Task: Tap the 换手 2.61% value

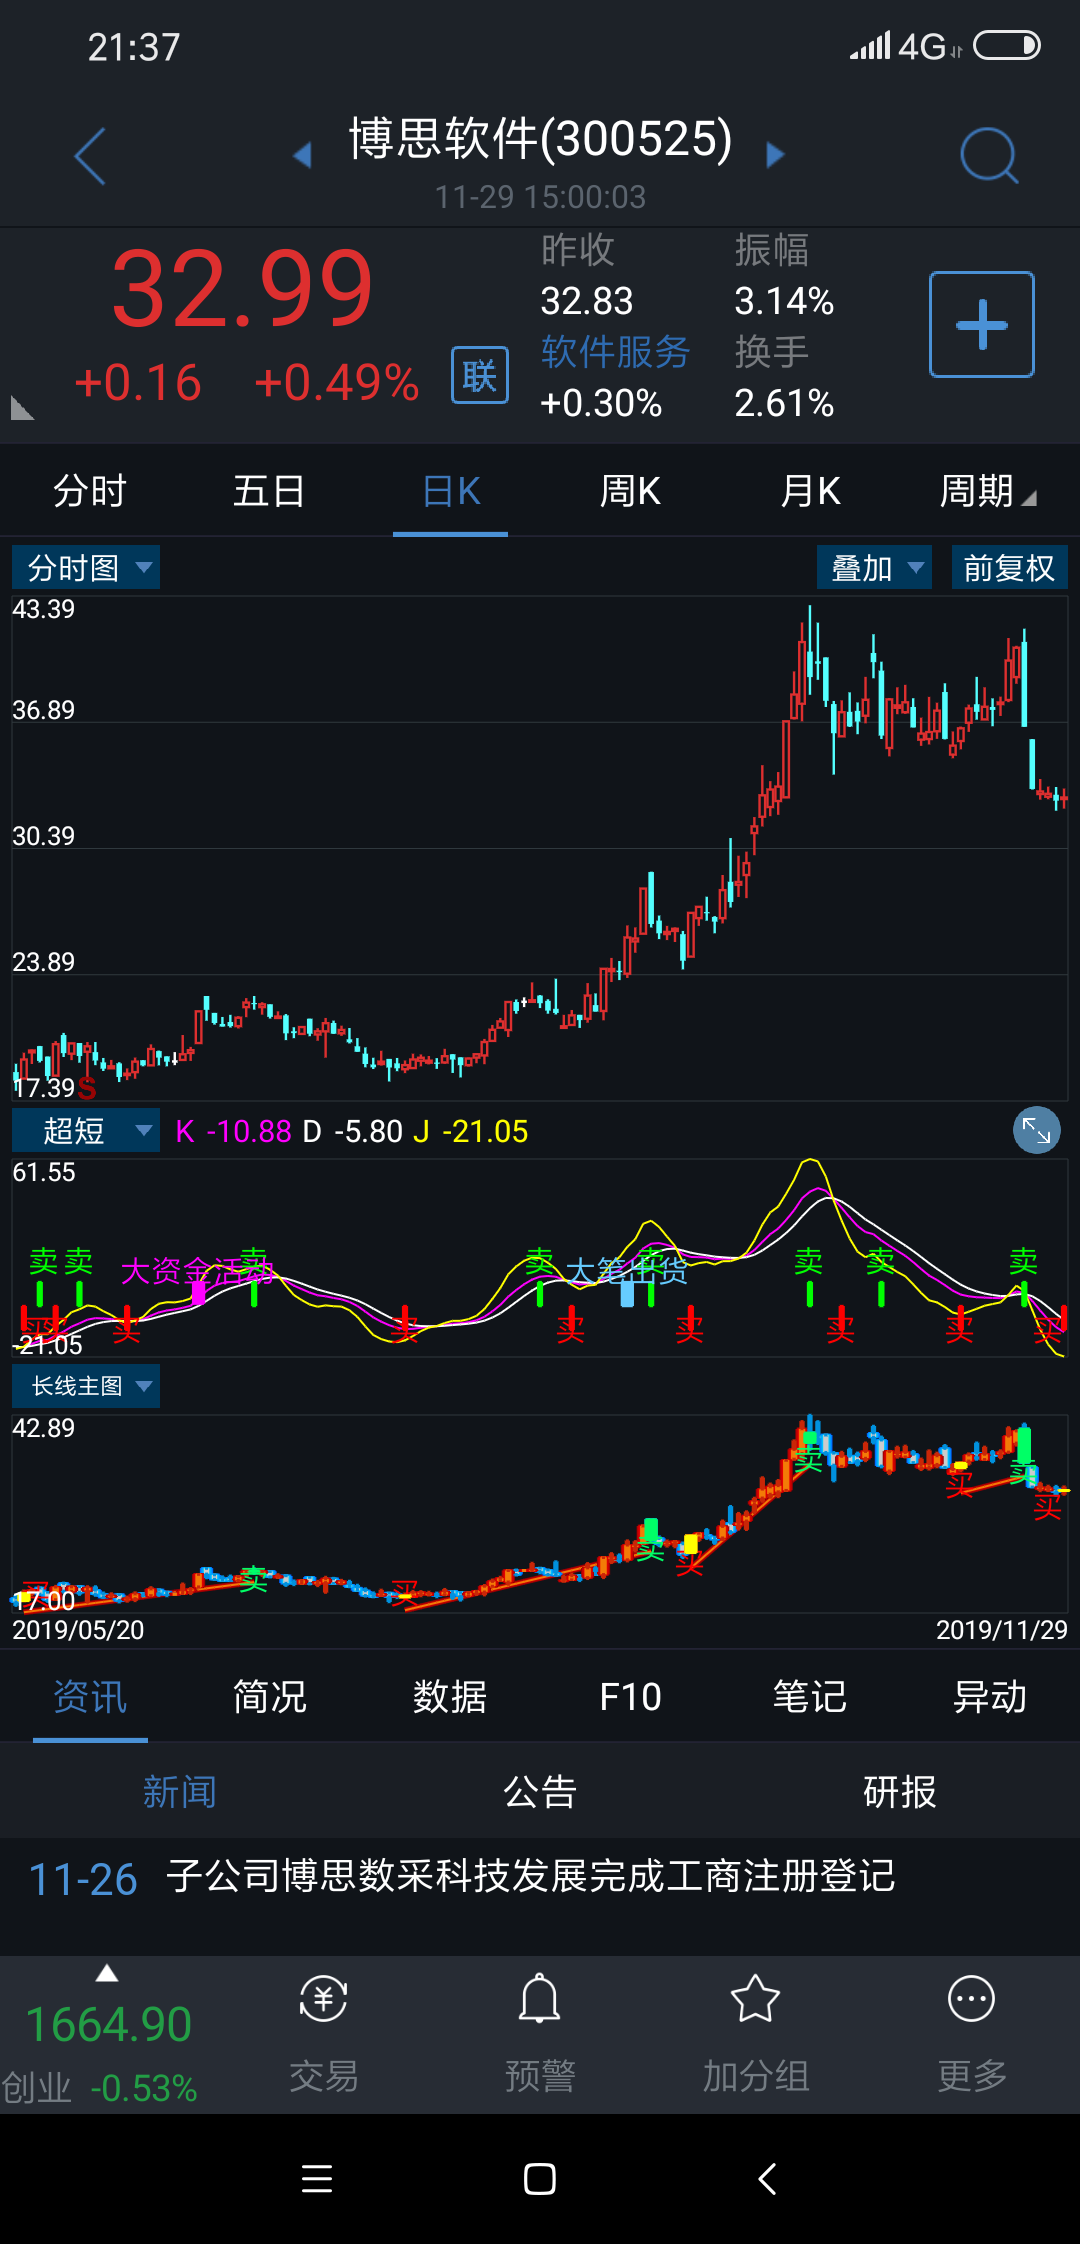Action: pyautogui.click(x=784, y=403)
